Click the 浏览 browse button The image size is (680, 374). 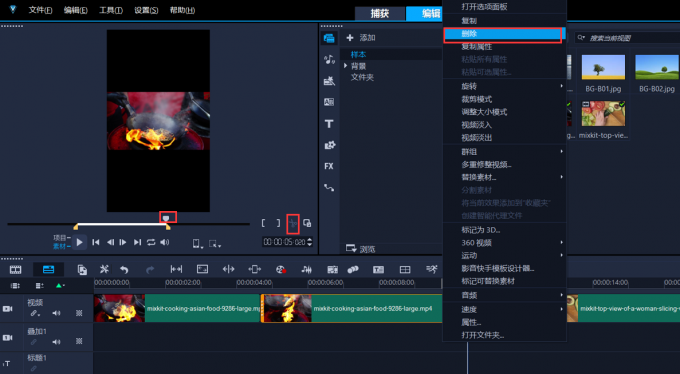click(361, 249)
